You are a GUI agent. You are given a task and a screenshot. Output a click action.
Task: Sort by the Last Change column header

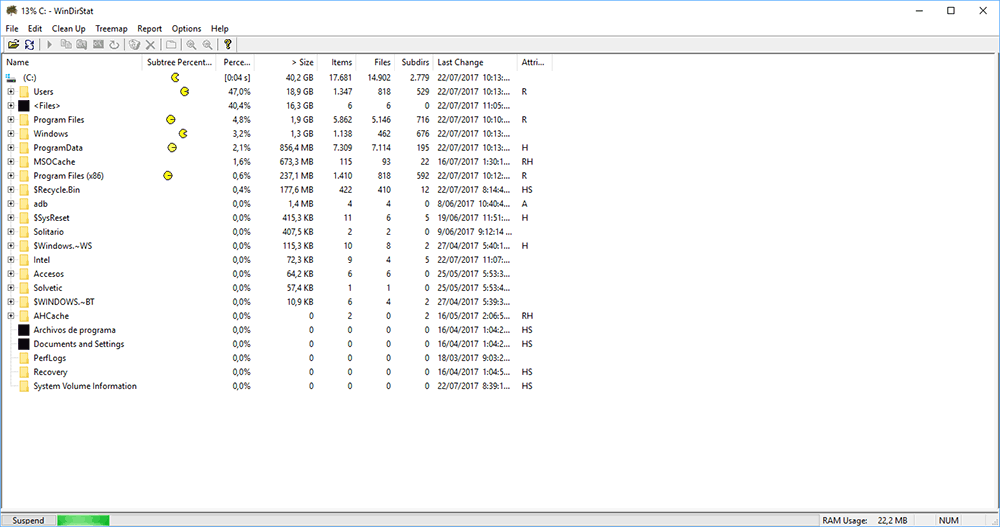[475, 63]
